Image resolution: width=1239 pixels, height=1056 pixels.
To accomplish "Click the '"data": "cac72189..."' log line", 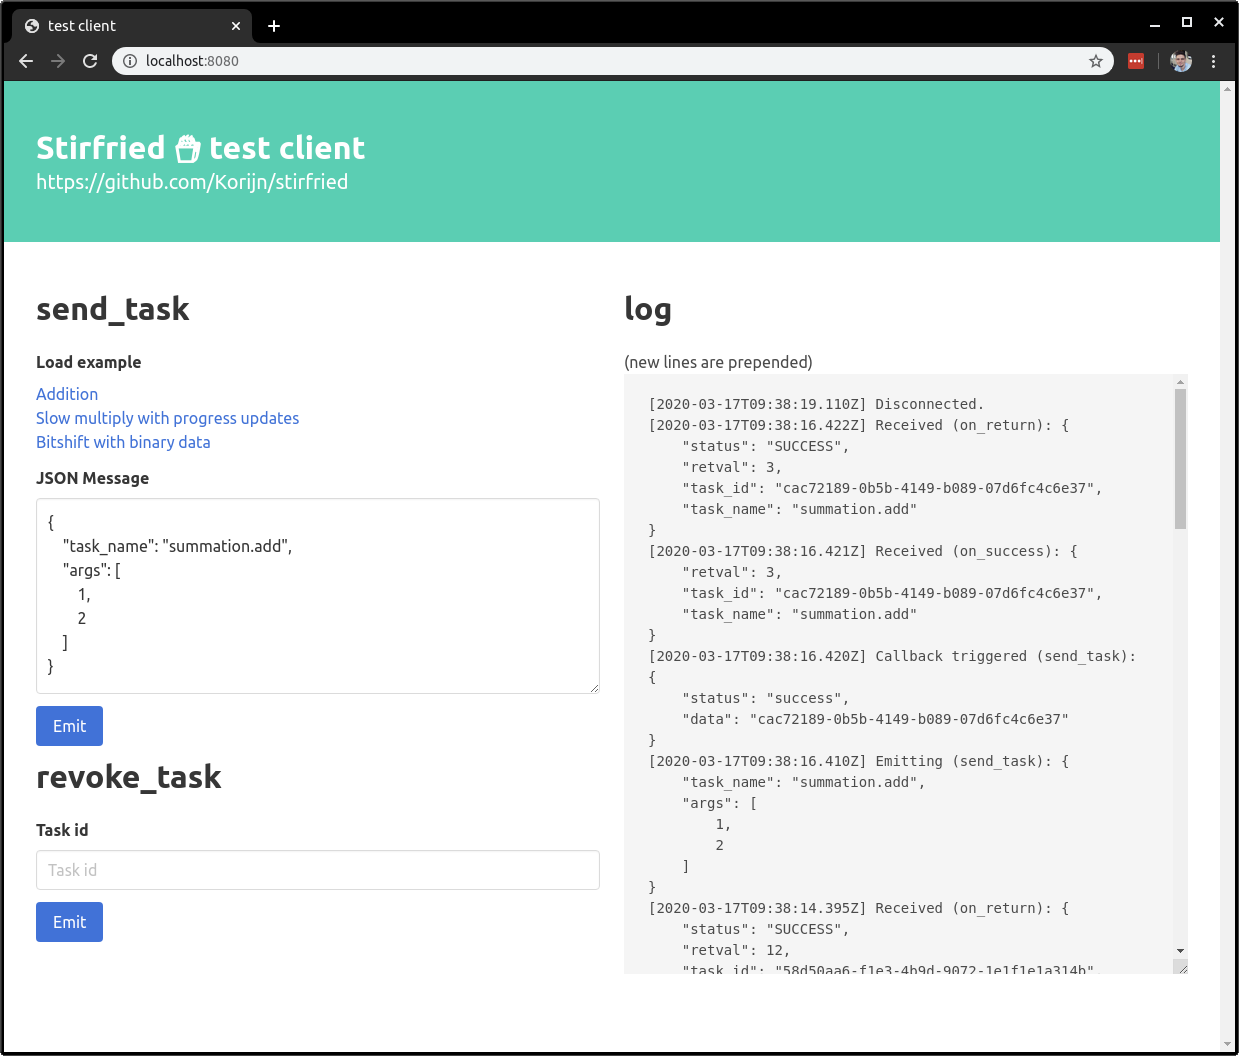I will click(875, 719).
